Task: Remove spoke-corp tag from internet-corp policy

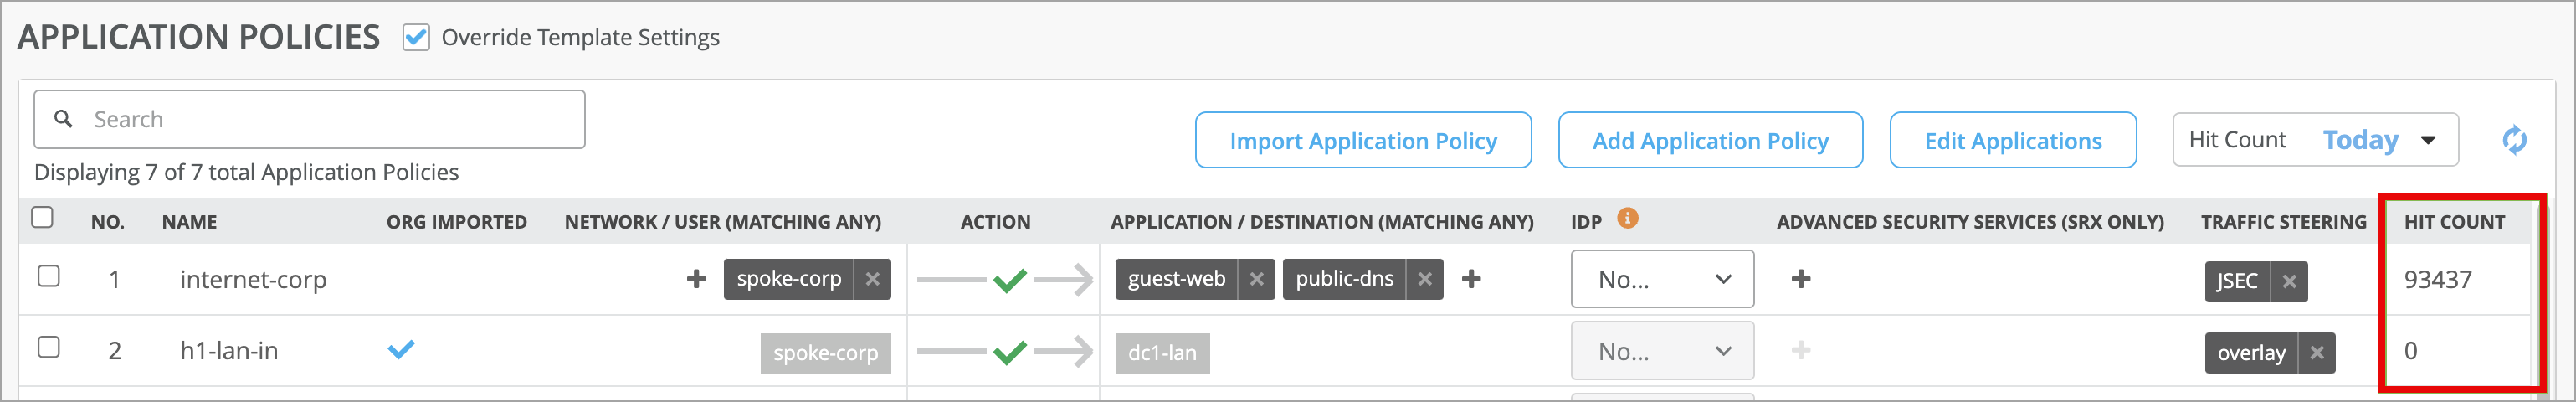Action: coord(873,279)
